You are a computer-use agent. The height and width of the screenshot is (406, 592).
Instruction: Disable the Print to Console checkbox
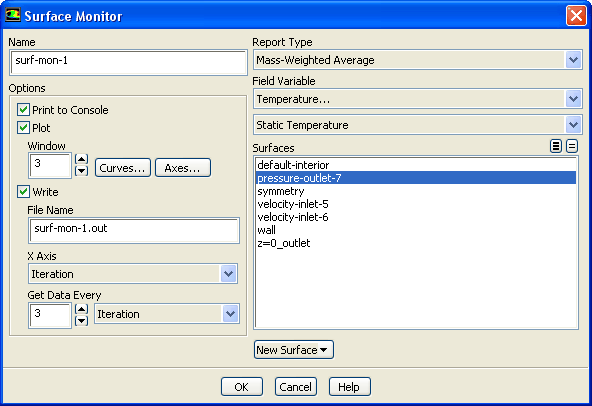(x=23, y=110)
